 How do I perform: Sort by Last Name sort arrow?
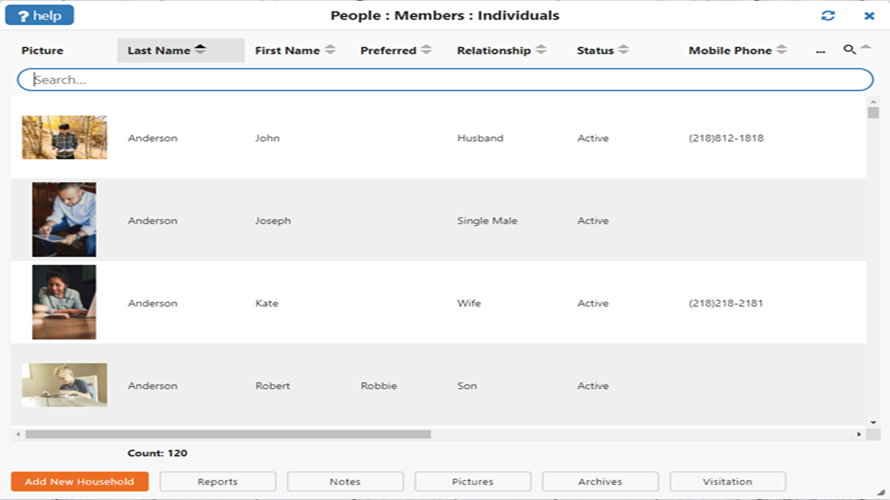[x=200, y=50]
